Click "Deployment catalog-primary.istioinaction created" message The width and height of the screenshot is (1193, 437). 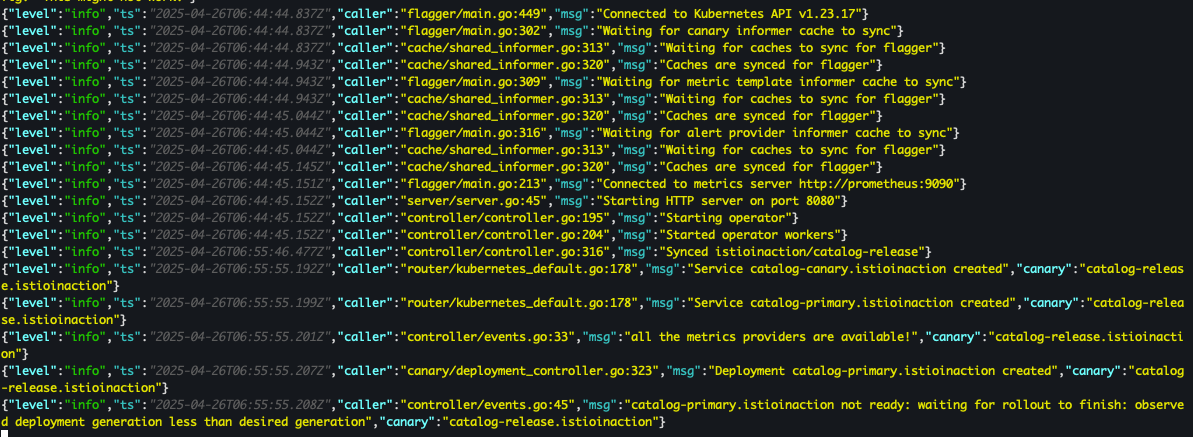click(883, 371)
